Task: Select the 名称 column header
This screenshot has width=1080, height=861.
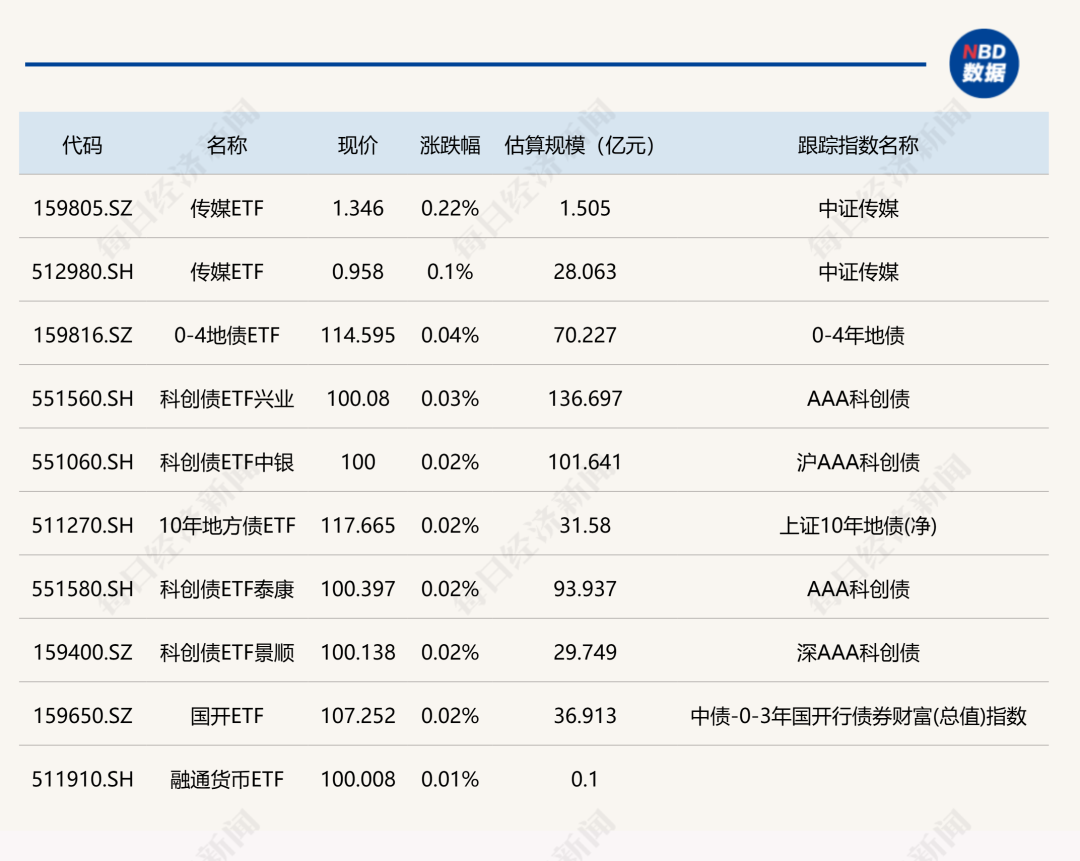Action: (x=228, y=144)
